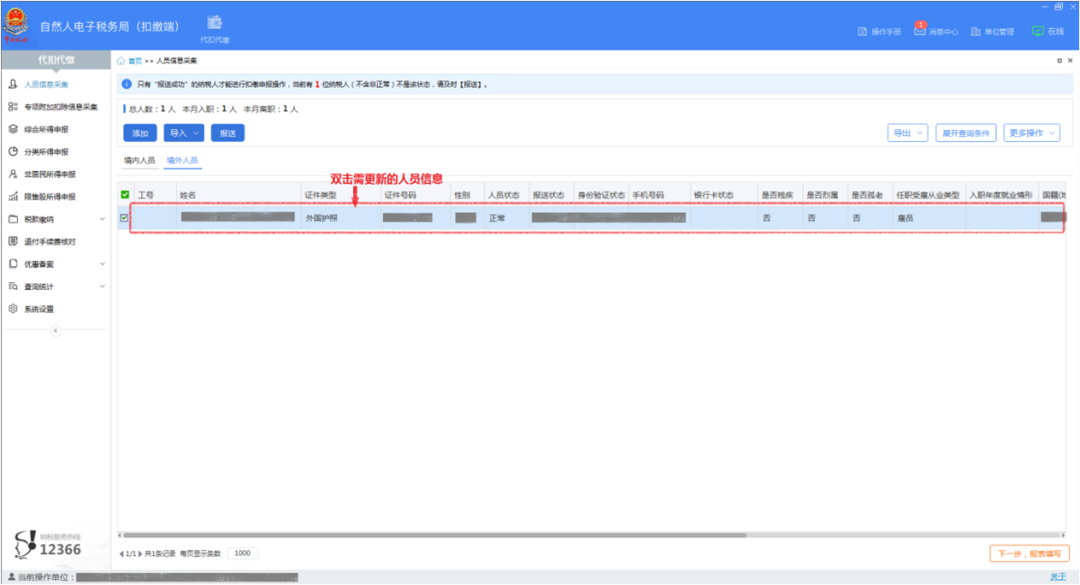
Task: Collapse sidebar with double-chevron icon
Action: click(x=56, y=331)
